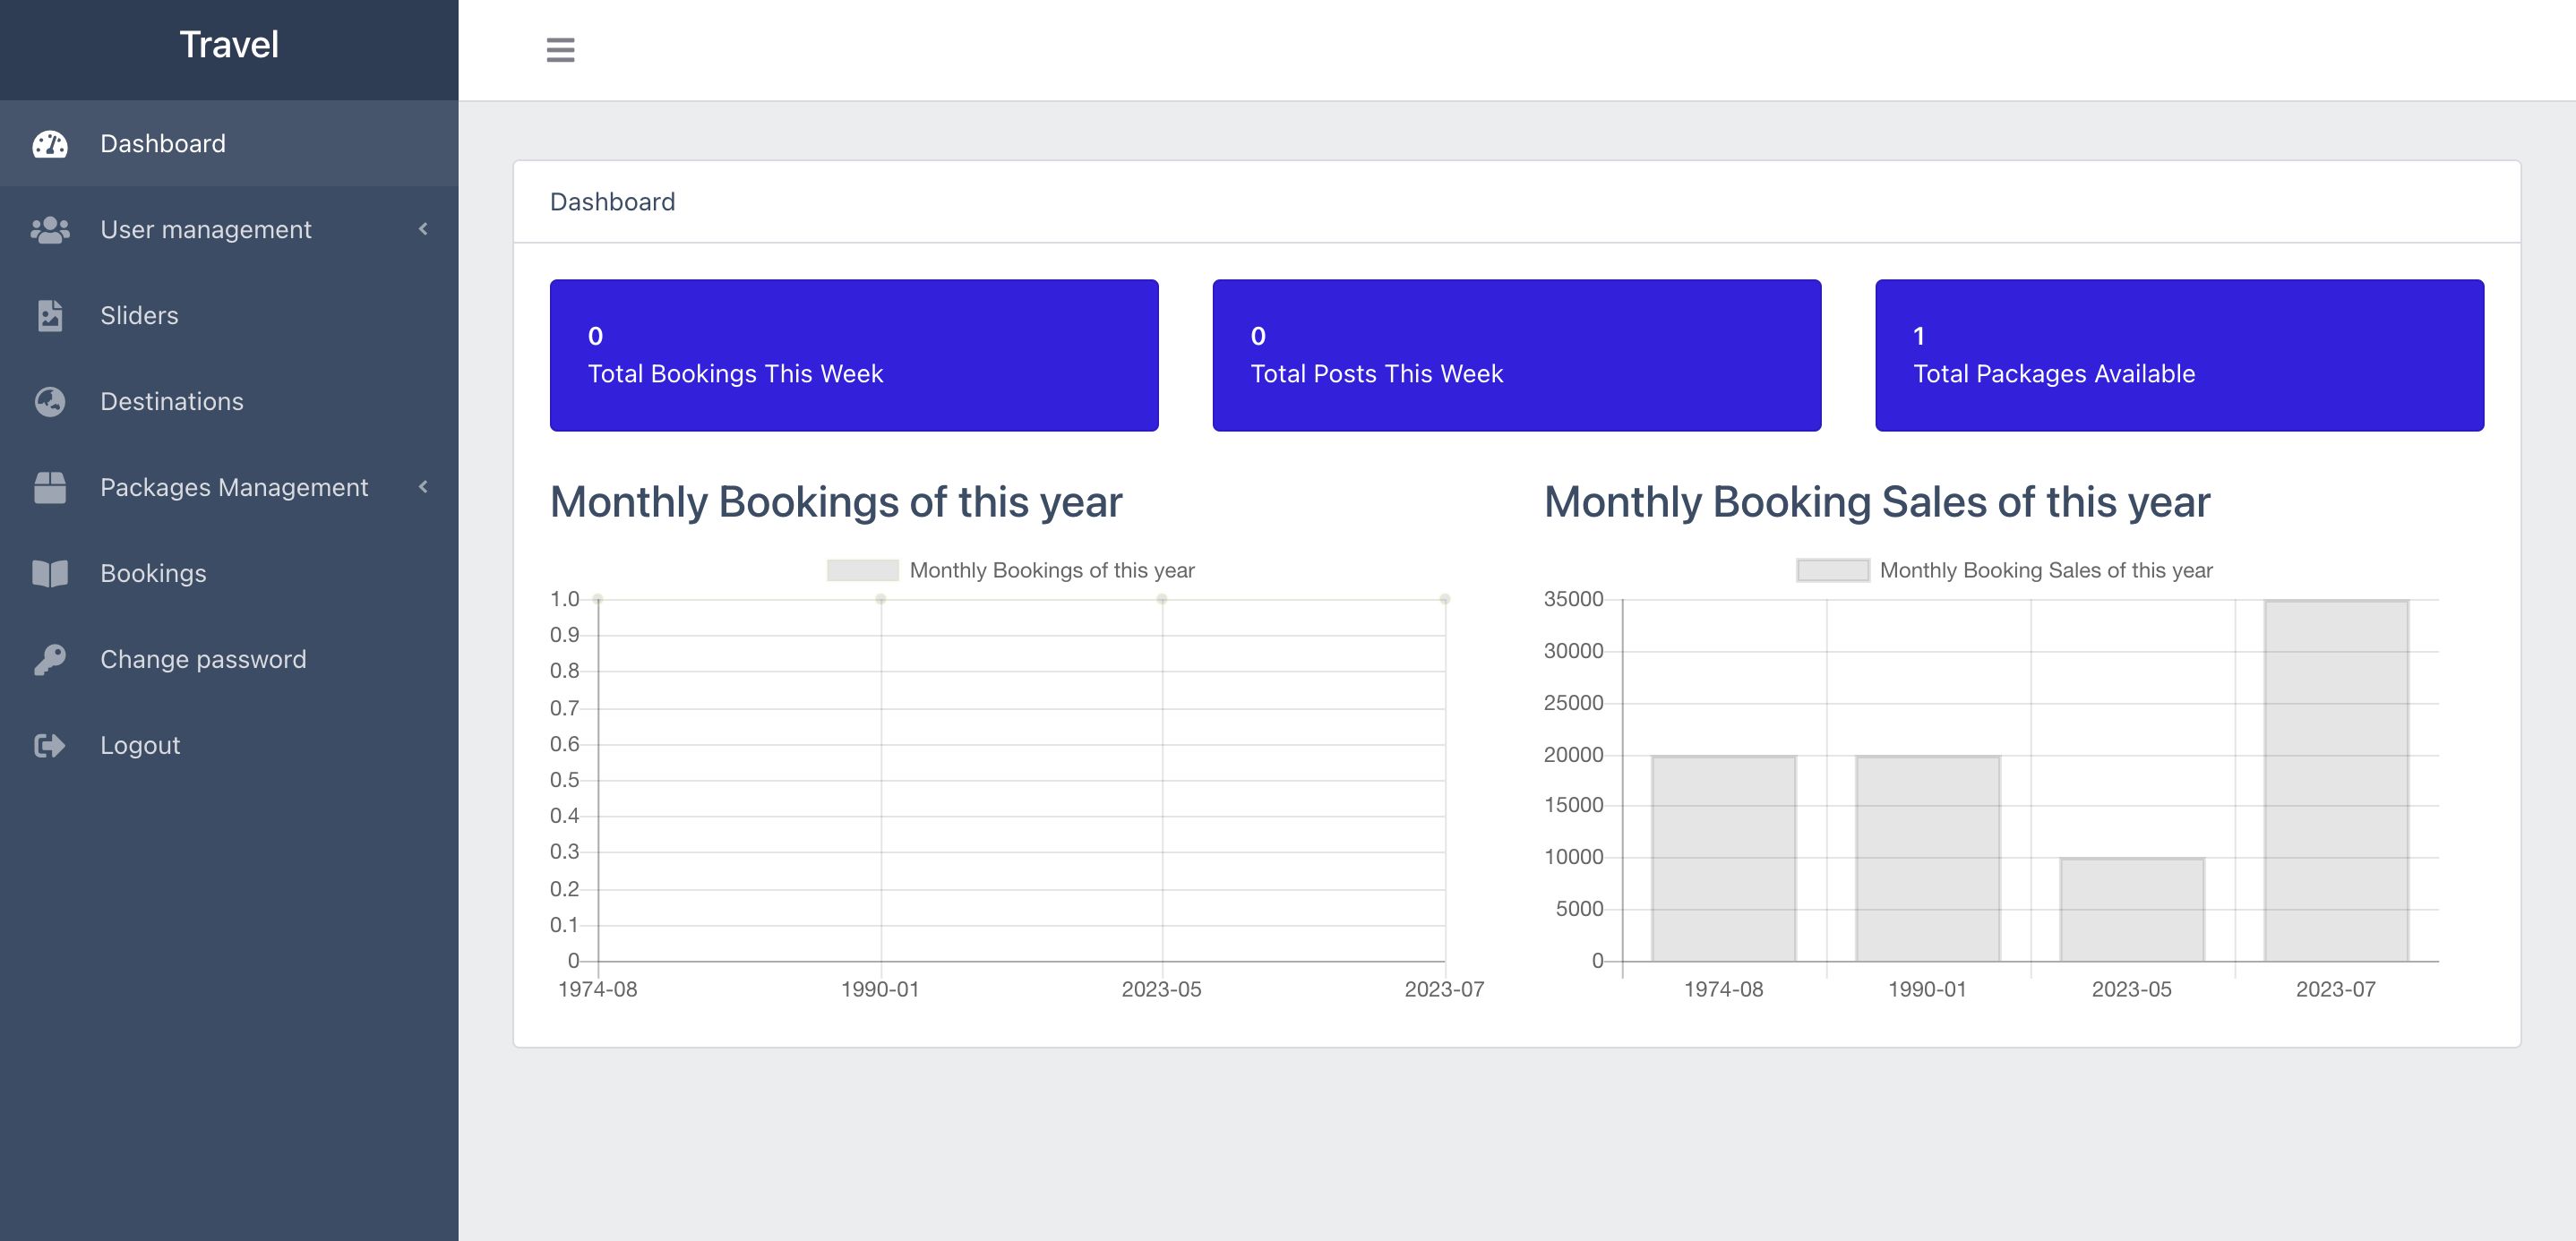Expand the User management chevron
Viewport: 2576px width, 1241px height.
click(423, 229)
